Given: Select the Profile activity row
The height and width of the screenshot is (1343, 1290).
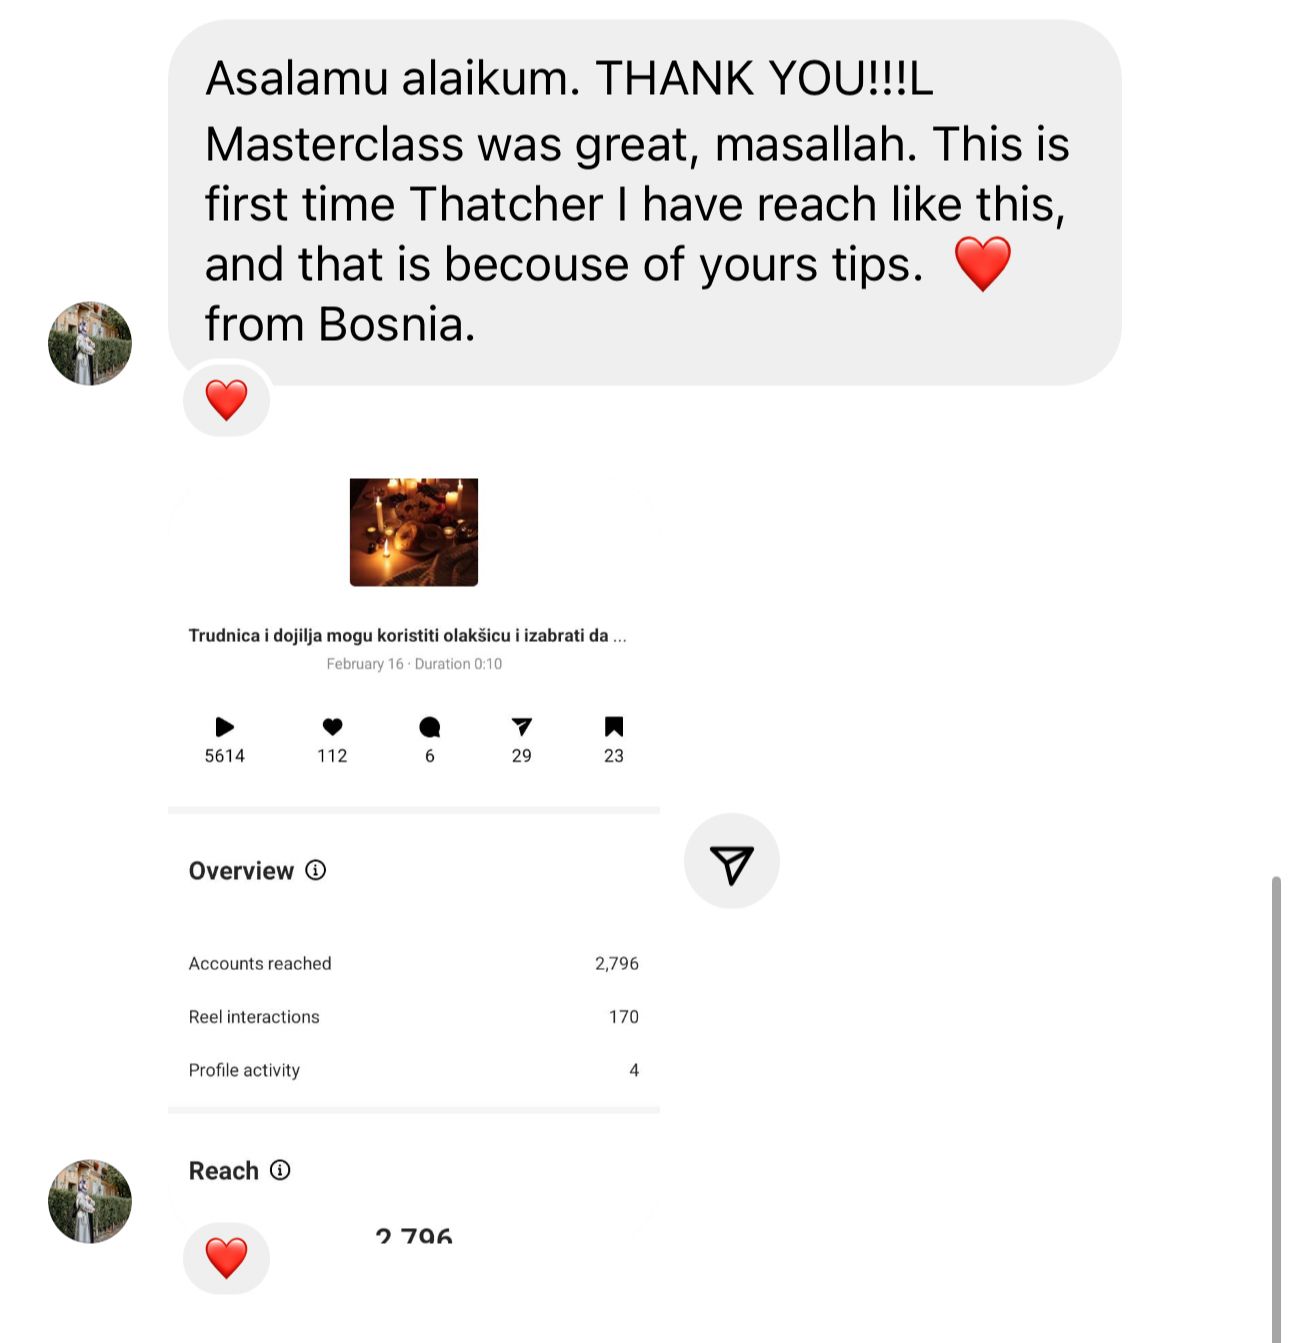Looking at the screenshot, I should point(414,1070).
